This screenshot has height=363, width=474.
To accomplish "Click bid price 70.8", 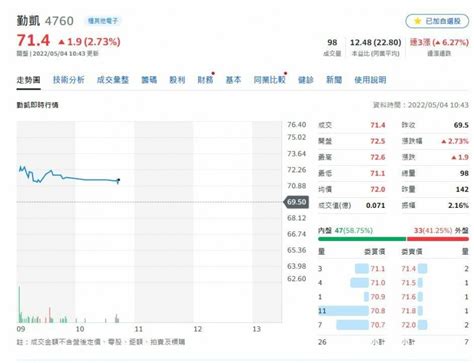I will pos(378,311).
